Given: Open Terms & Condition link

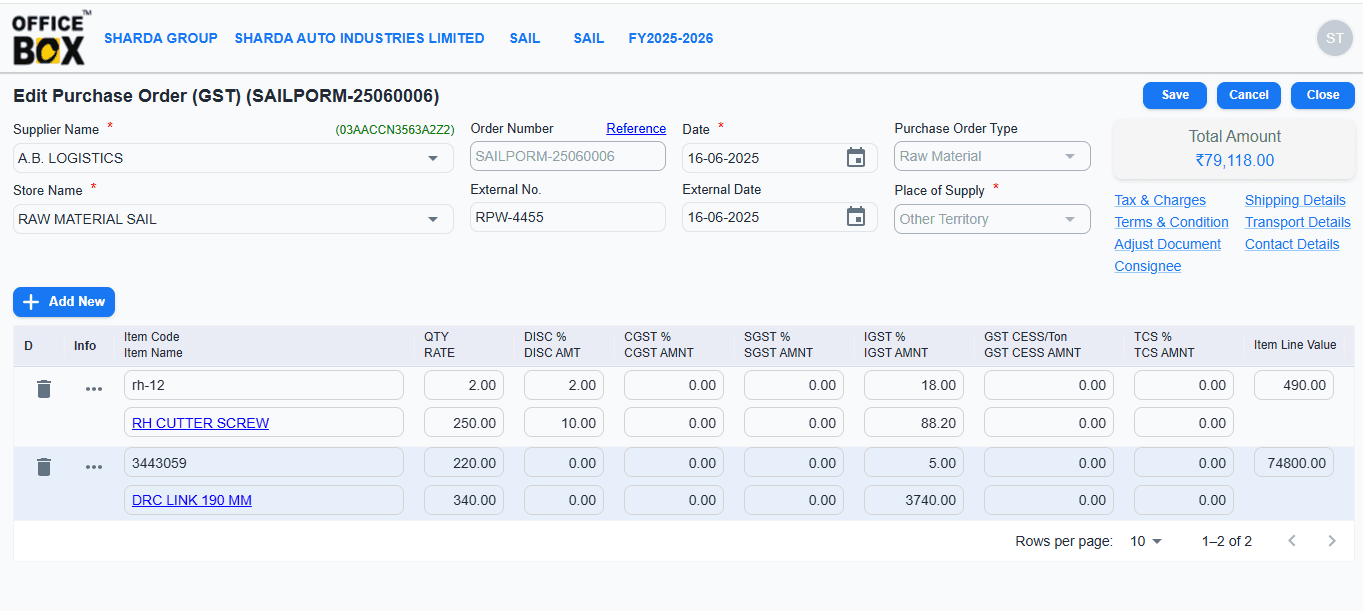Looking at the screenshot, I should (1172, 222).
